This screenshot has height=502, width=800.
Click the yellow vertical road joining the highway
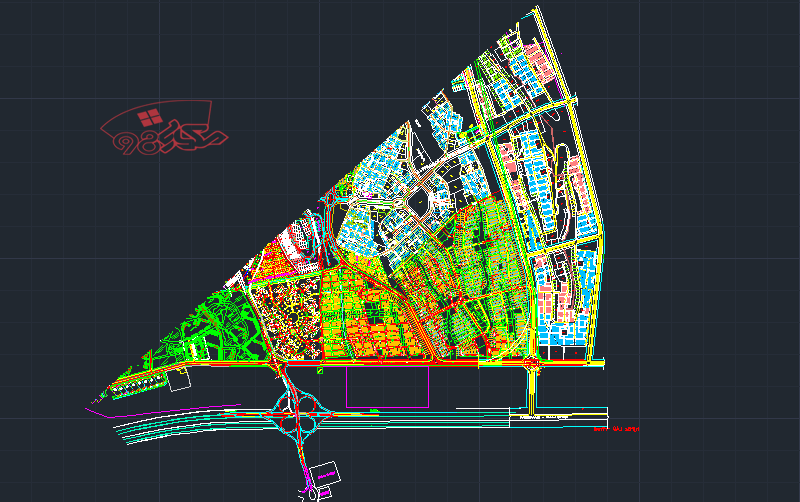[x=532, y=391]
